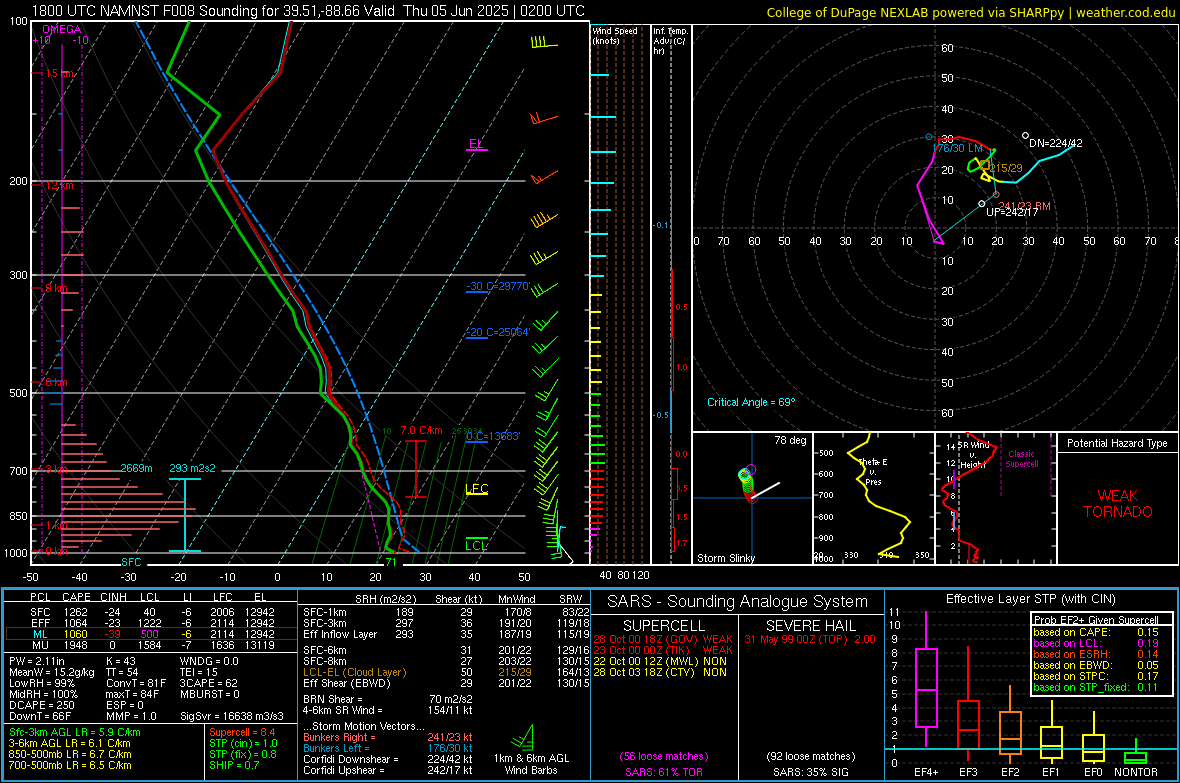Click the 'Effective Layer STP (with CIN)' title
Image resolution: width=1180 pixels, height=783 pixels.
point(1031,599)
